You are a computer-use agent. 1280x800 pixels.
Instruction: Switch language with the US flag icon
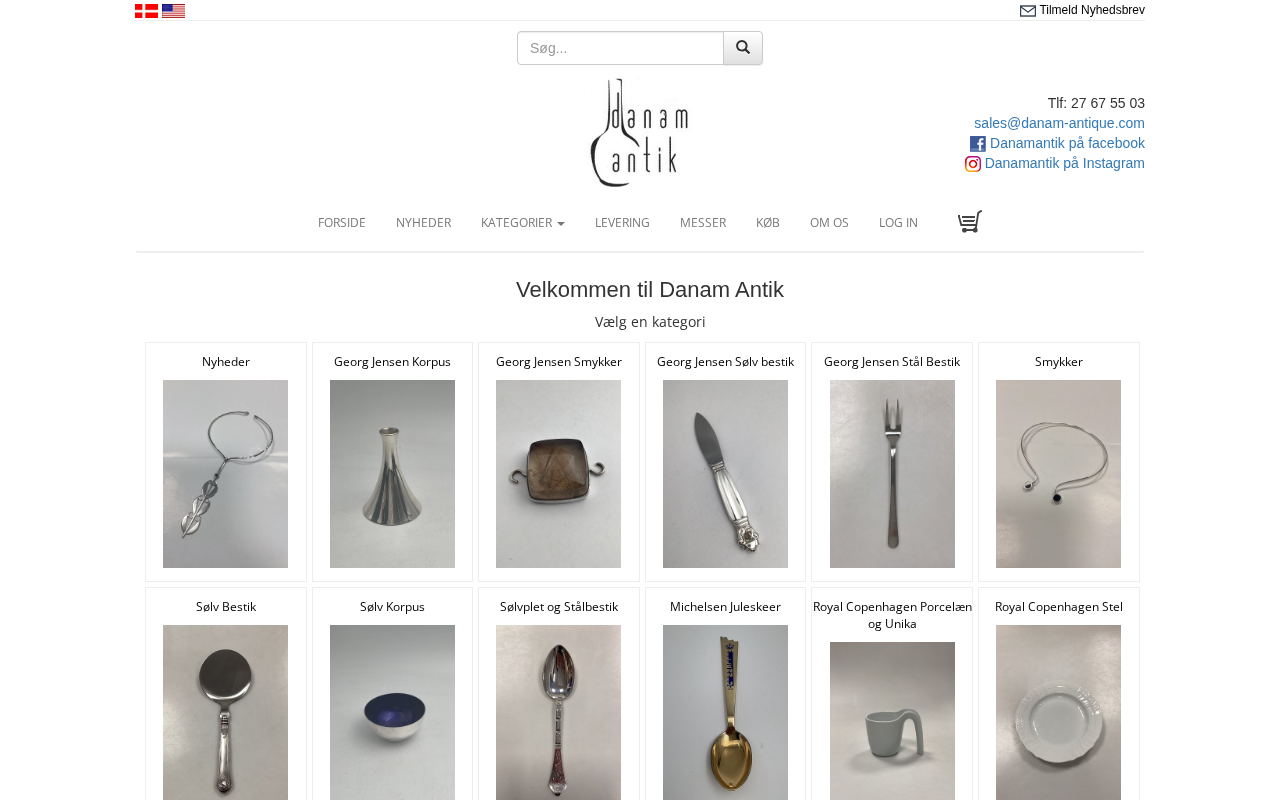tap(173, 11)
